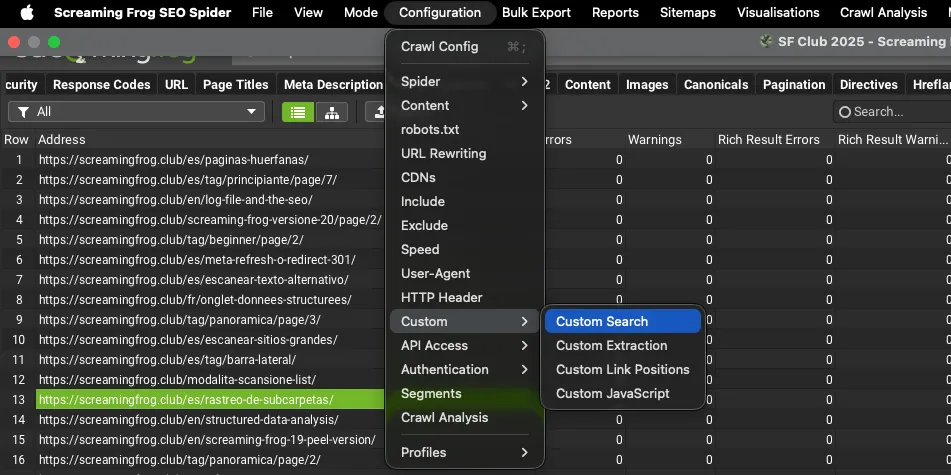Open the Sitemaps menu
The image size is (951, 475).
click(688, 13)
